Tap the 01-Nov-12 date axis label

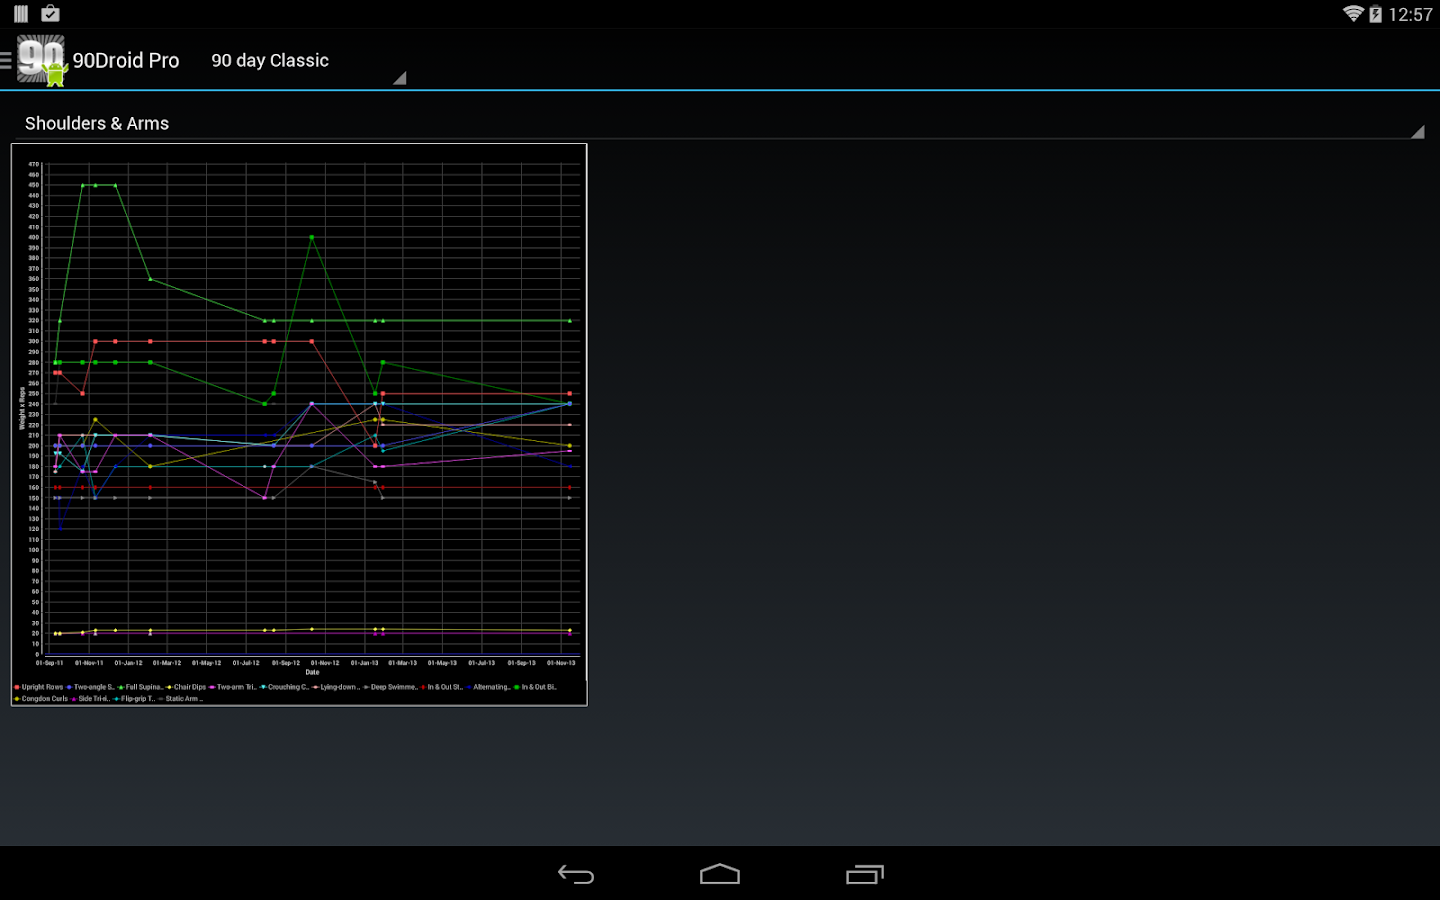[324, 663]
